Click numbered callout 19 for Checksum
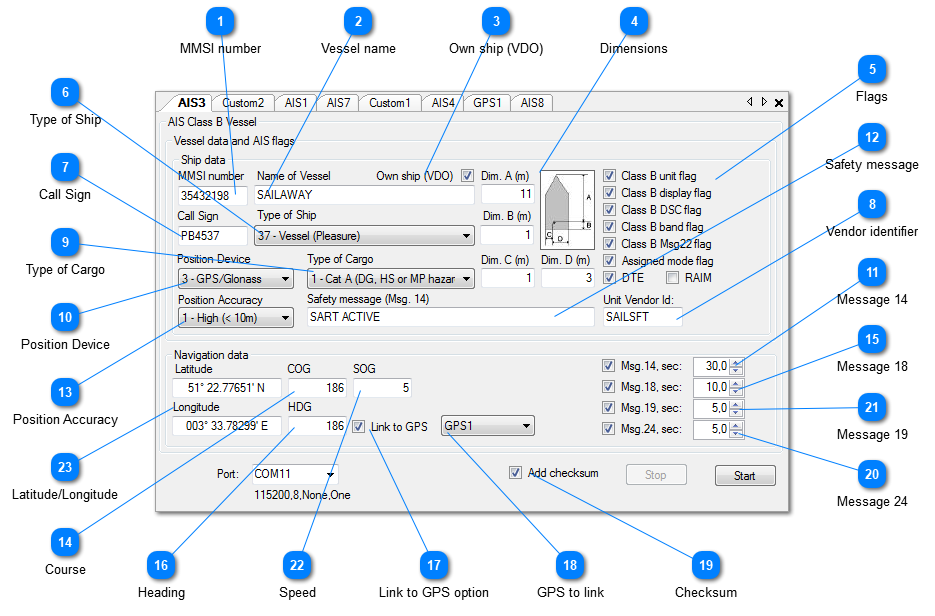Viewport: 935px width, 616px height. 706,565
